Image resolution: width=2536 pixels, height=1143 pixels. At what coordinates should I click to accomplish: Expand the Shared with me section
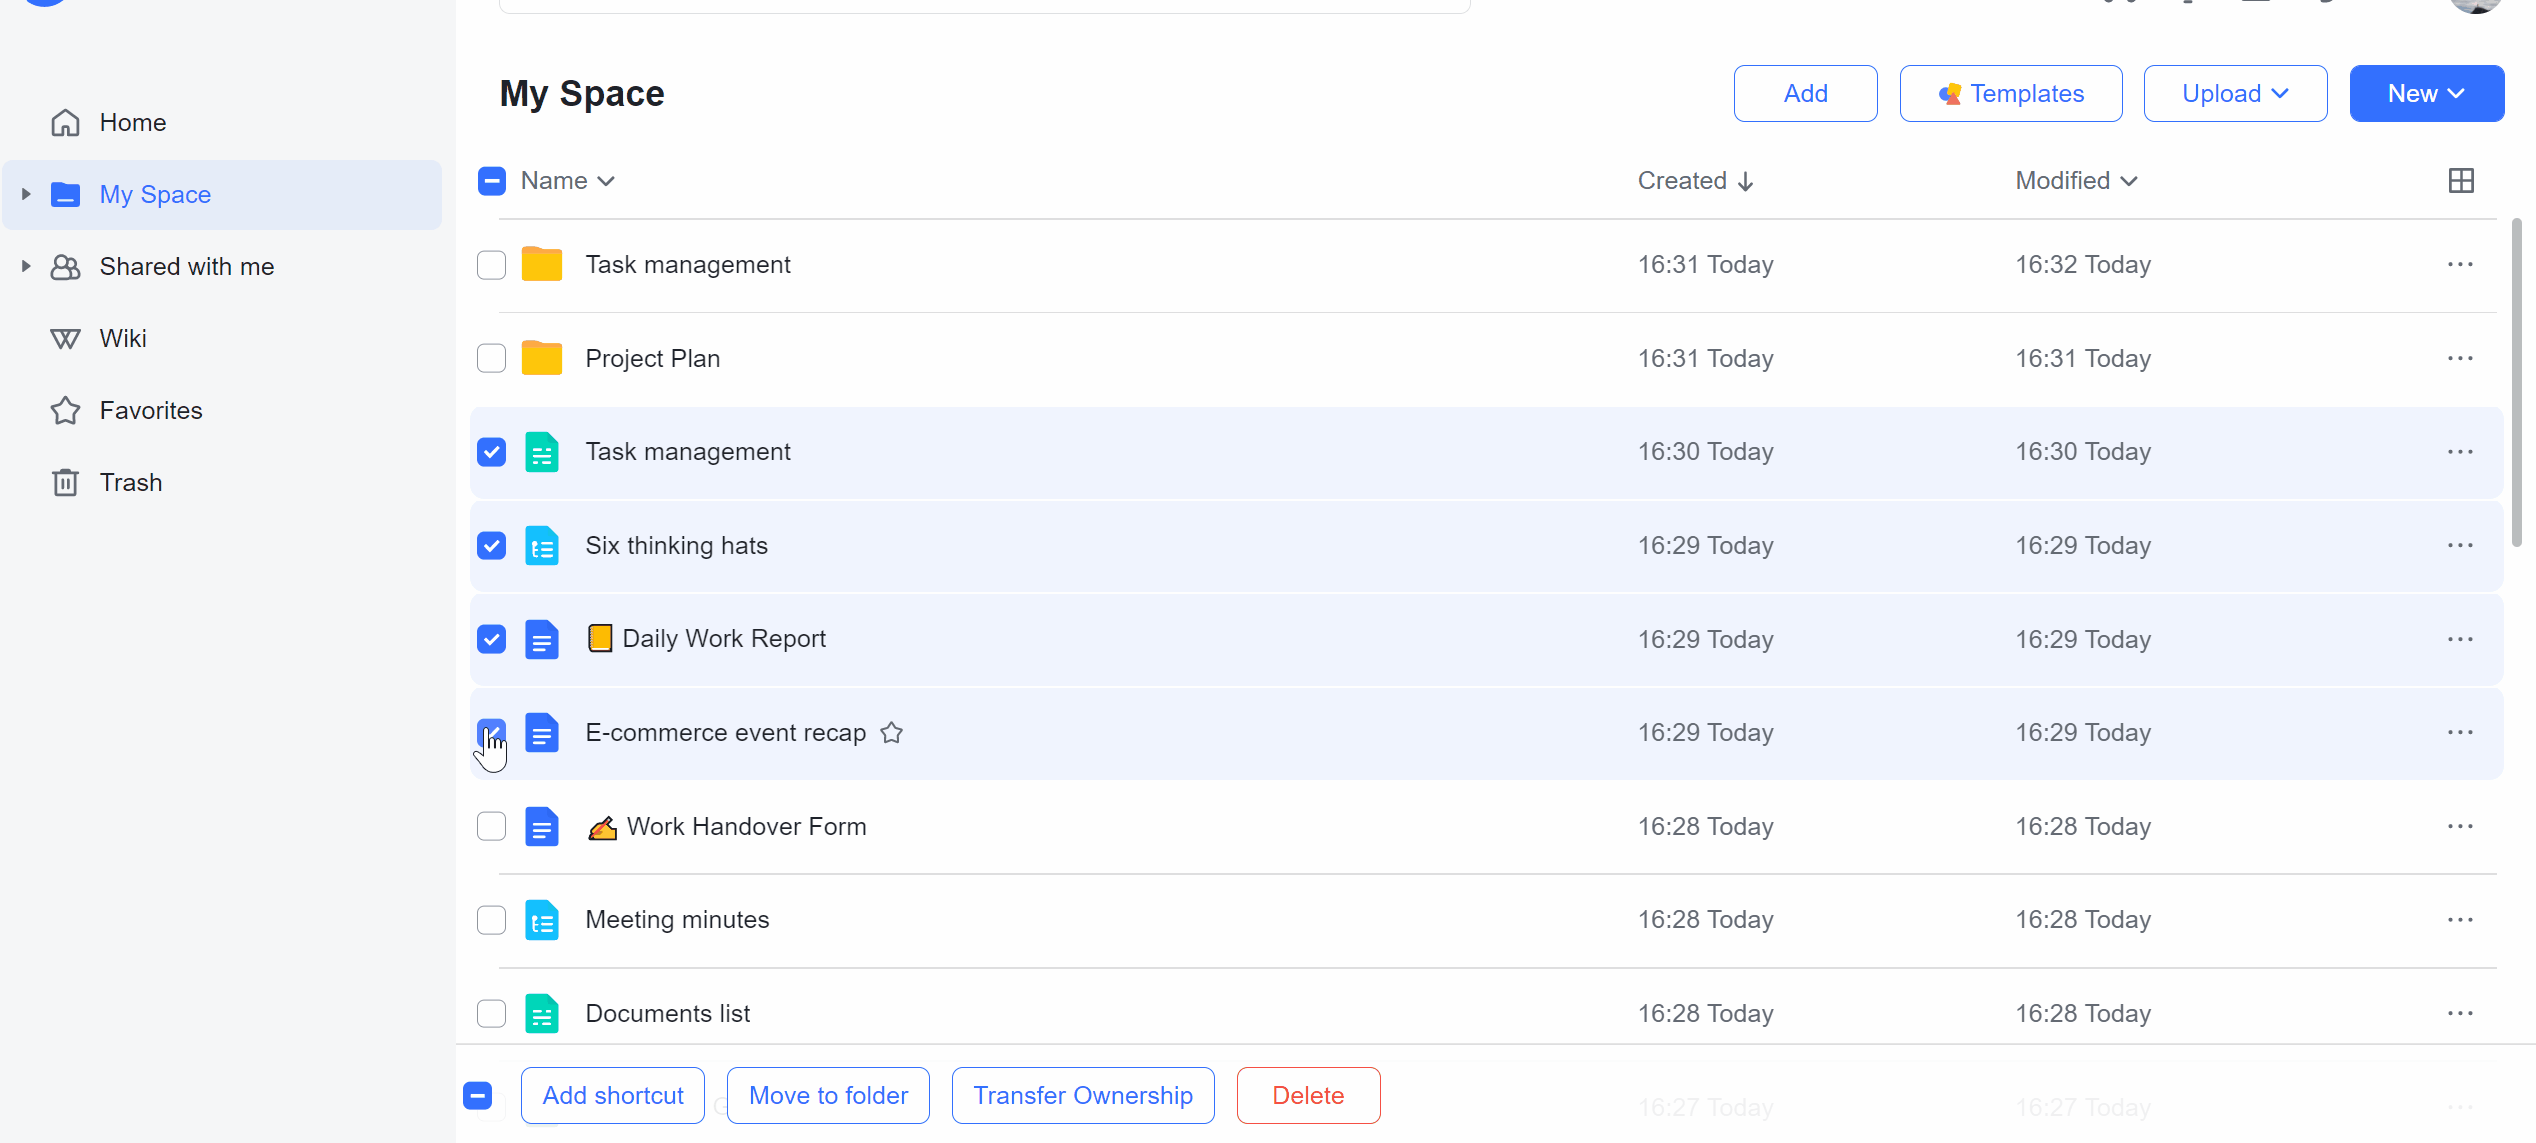[x=26, y=265]
